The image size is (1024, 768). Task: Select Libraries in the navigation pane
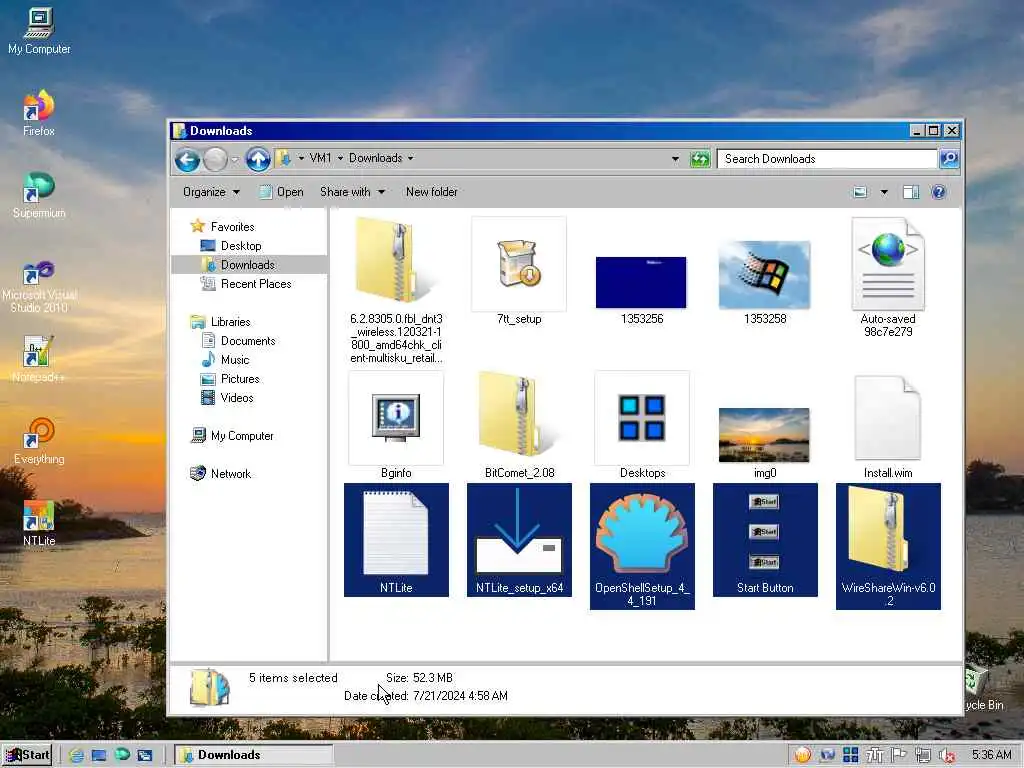click(x=221, y=321)
